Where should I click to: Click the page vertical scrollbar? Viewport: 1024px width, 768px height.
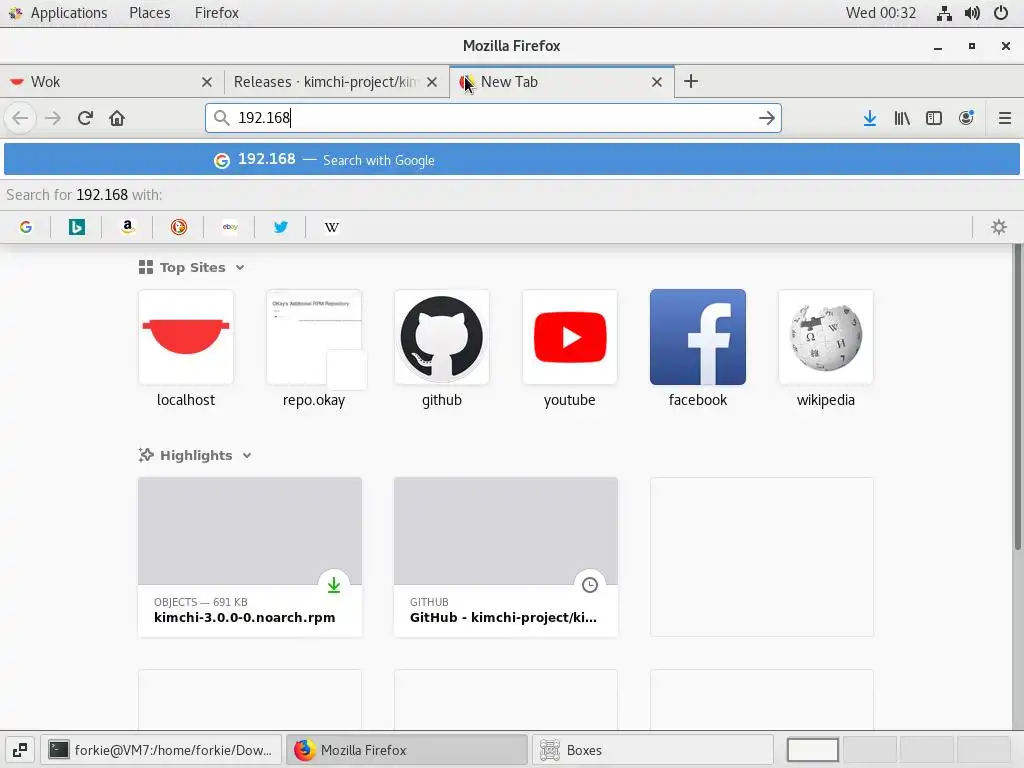pyautogui.click(x=1017, y=398)
